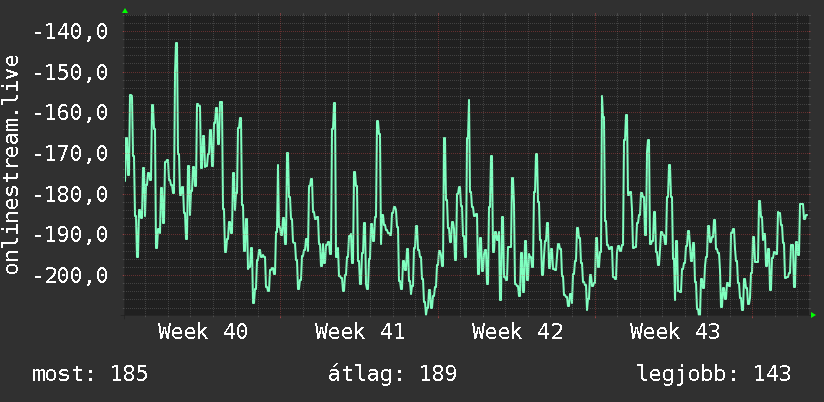Click the '-160,0' y-axis label
Screen dimensions: 824x402
[70, 113]
